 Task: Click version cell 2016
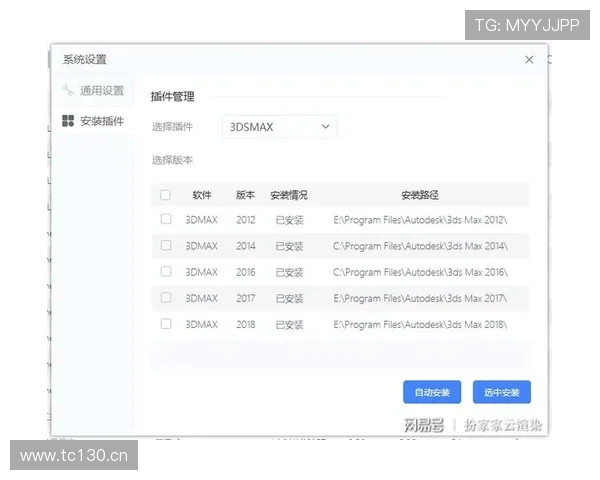click(246, 273)
